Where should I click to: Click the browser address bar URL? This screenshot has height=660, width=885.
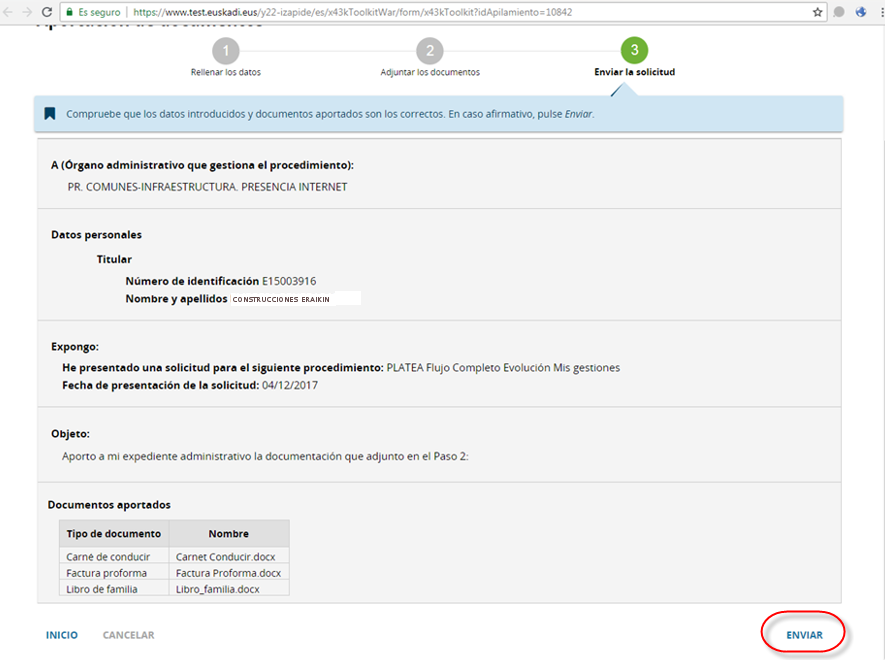coord(355,12)
